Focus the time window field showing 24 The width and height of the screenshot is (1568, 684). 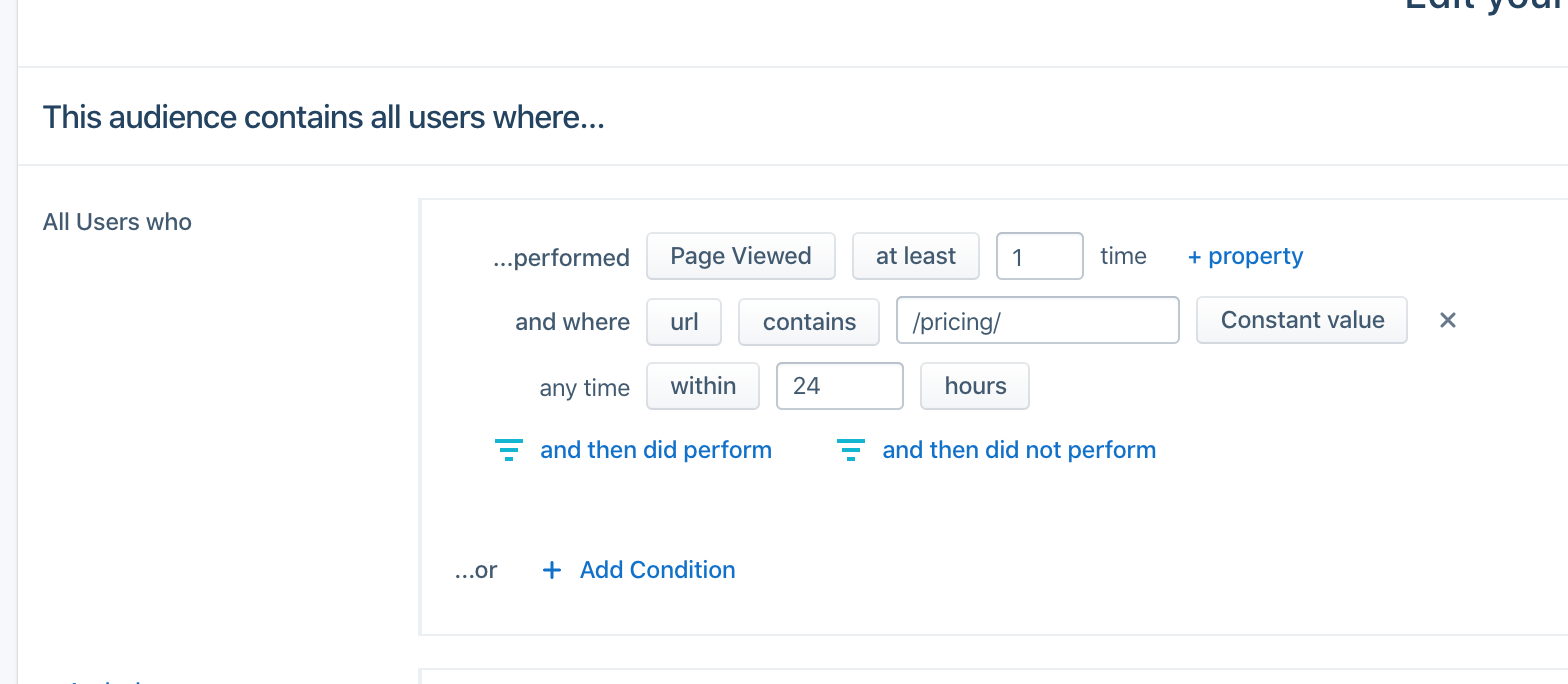pyautogui.click(x=839, y=386)
